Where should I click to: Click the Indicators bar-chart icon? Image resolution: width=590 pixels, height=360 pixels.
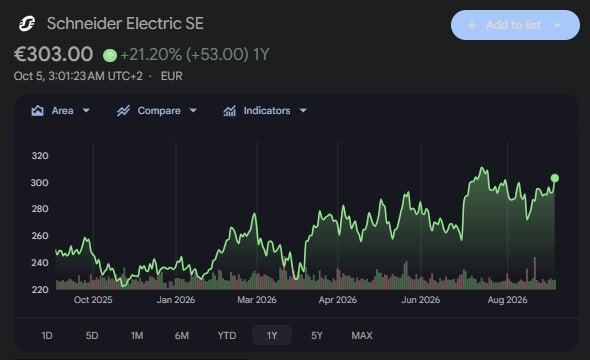point(230,111)
